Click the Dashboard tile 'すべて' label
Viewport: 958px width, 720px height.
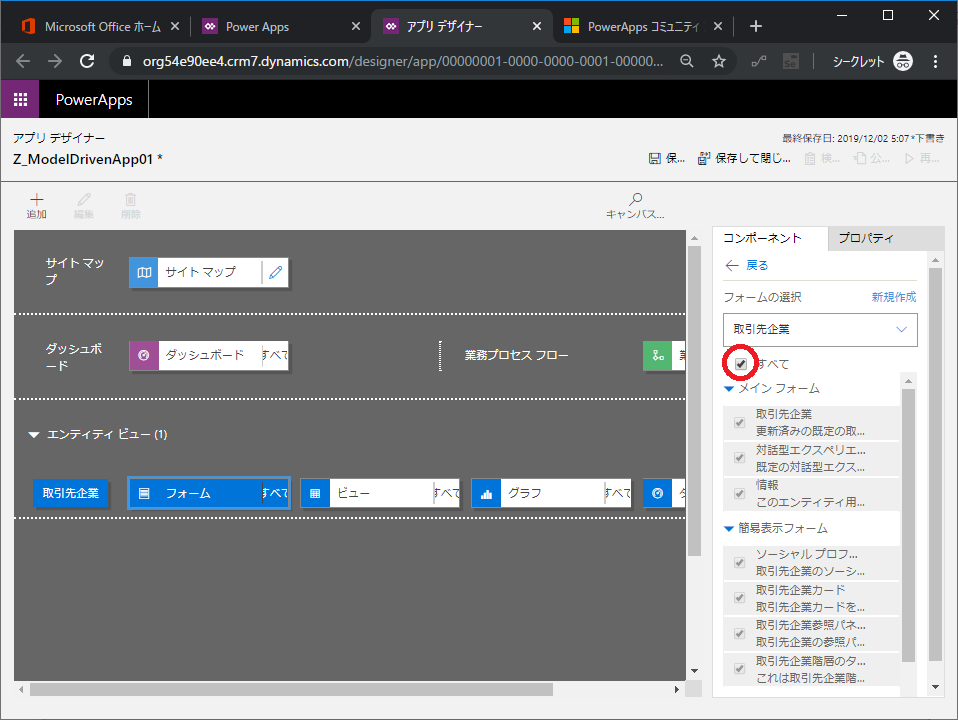tap(275, 355)
